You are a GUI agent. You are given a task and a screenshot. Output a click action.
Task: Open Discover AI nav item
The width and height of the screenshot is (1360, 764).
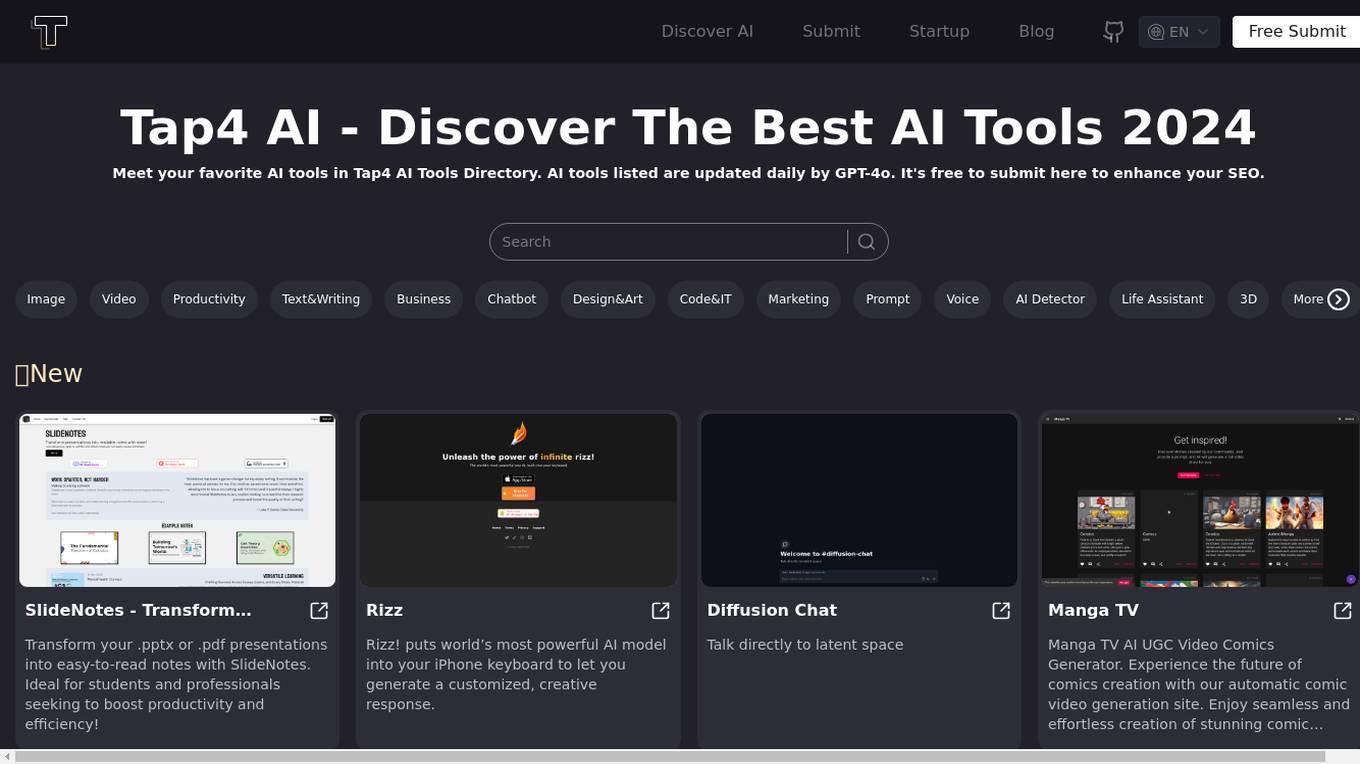707,31
